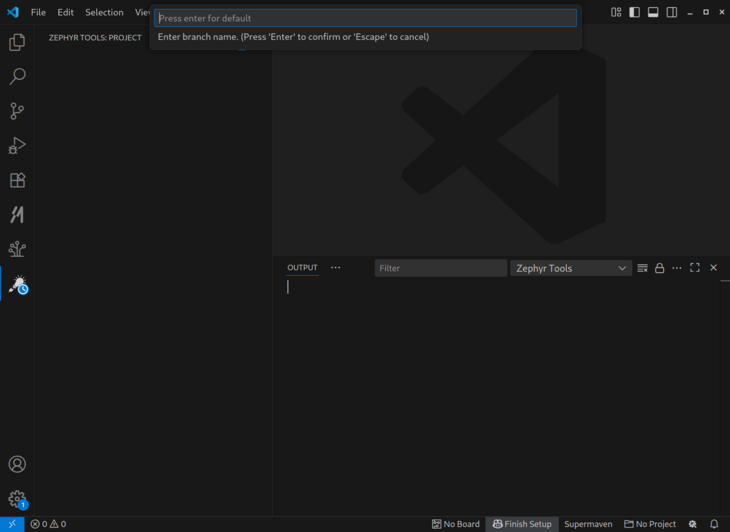The width and height of the screenshot is (730, 532).
Task: Toggle the output auto-scroll lock
Action: (x=659, y=268)
